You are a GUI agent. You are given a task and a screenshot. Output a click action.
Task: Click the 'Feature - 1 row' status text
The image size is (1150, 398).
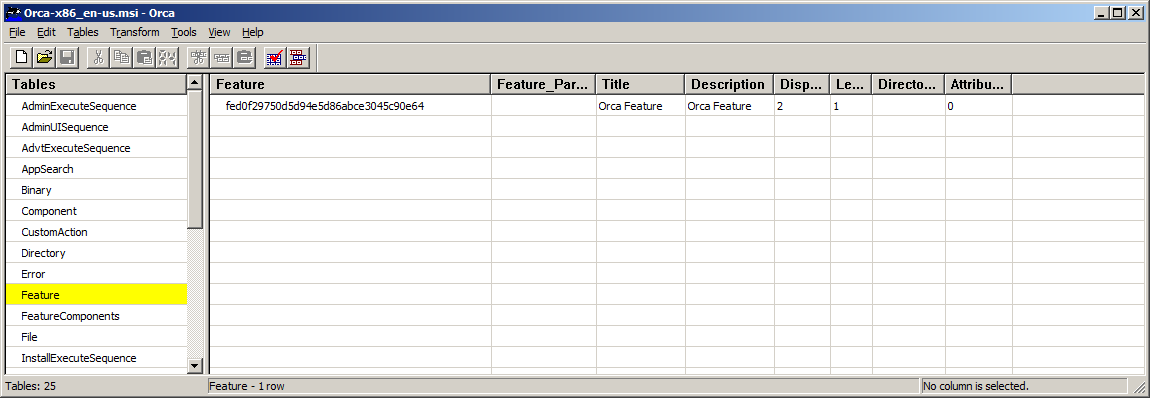coord(247,386)
